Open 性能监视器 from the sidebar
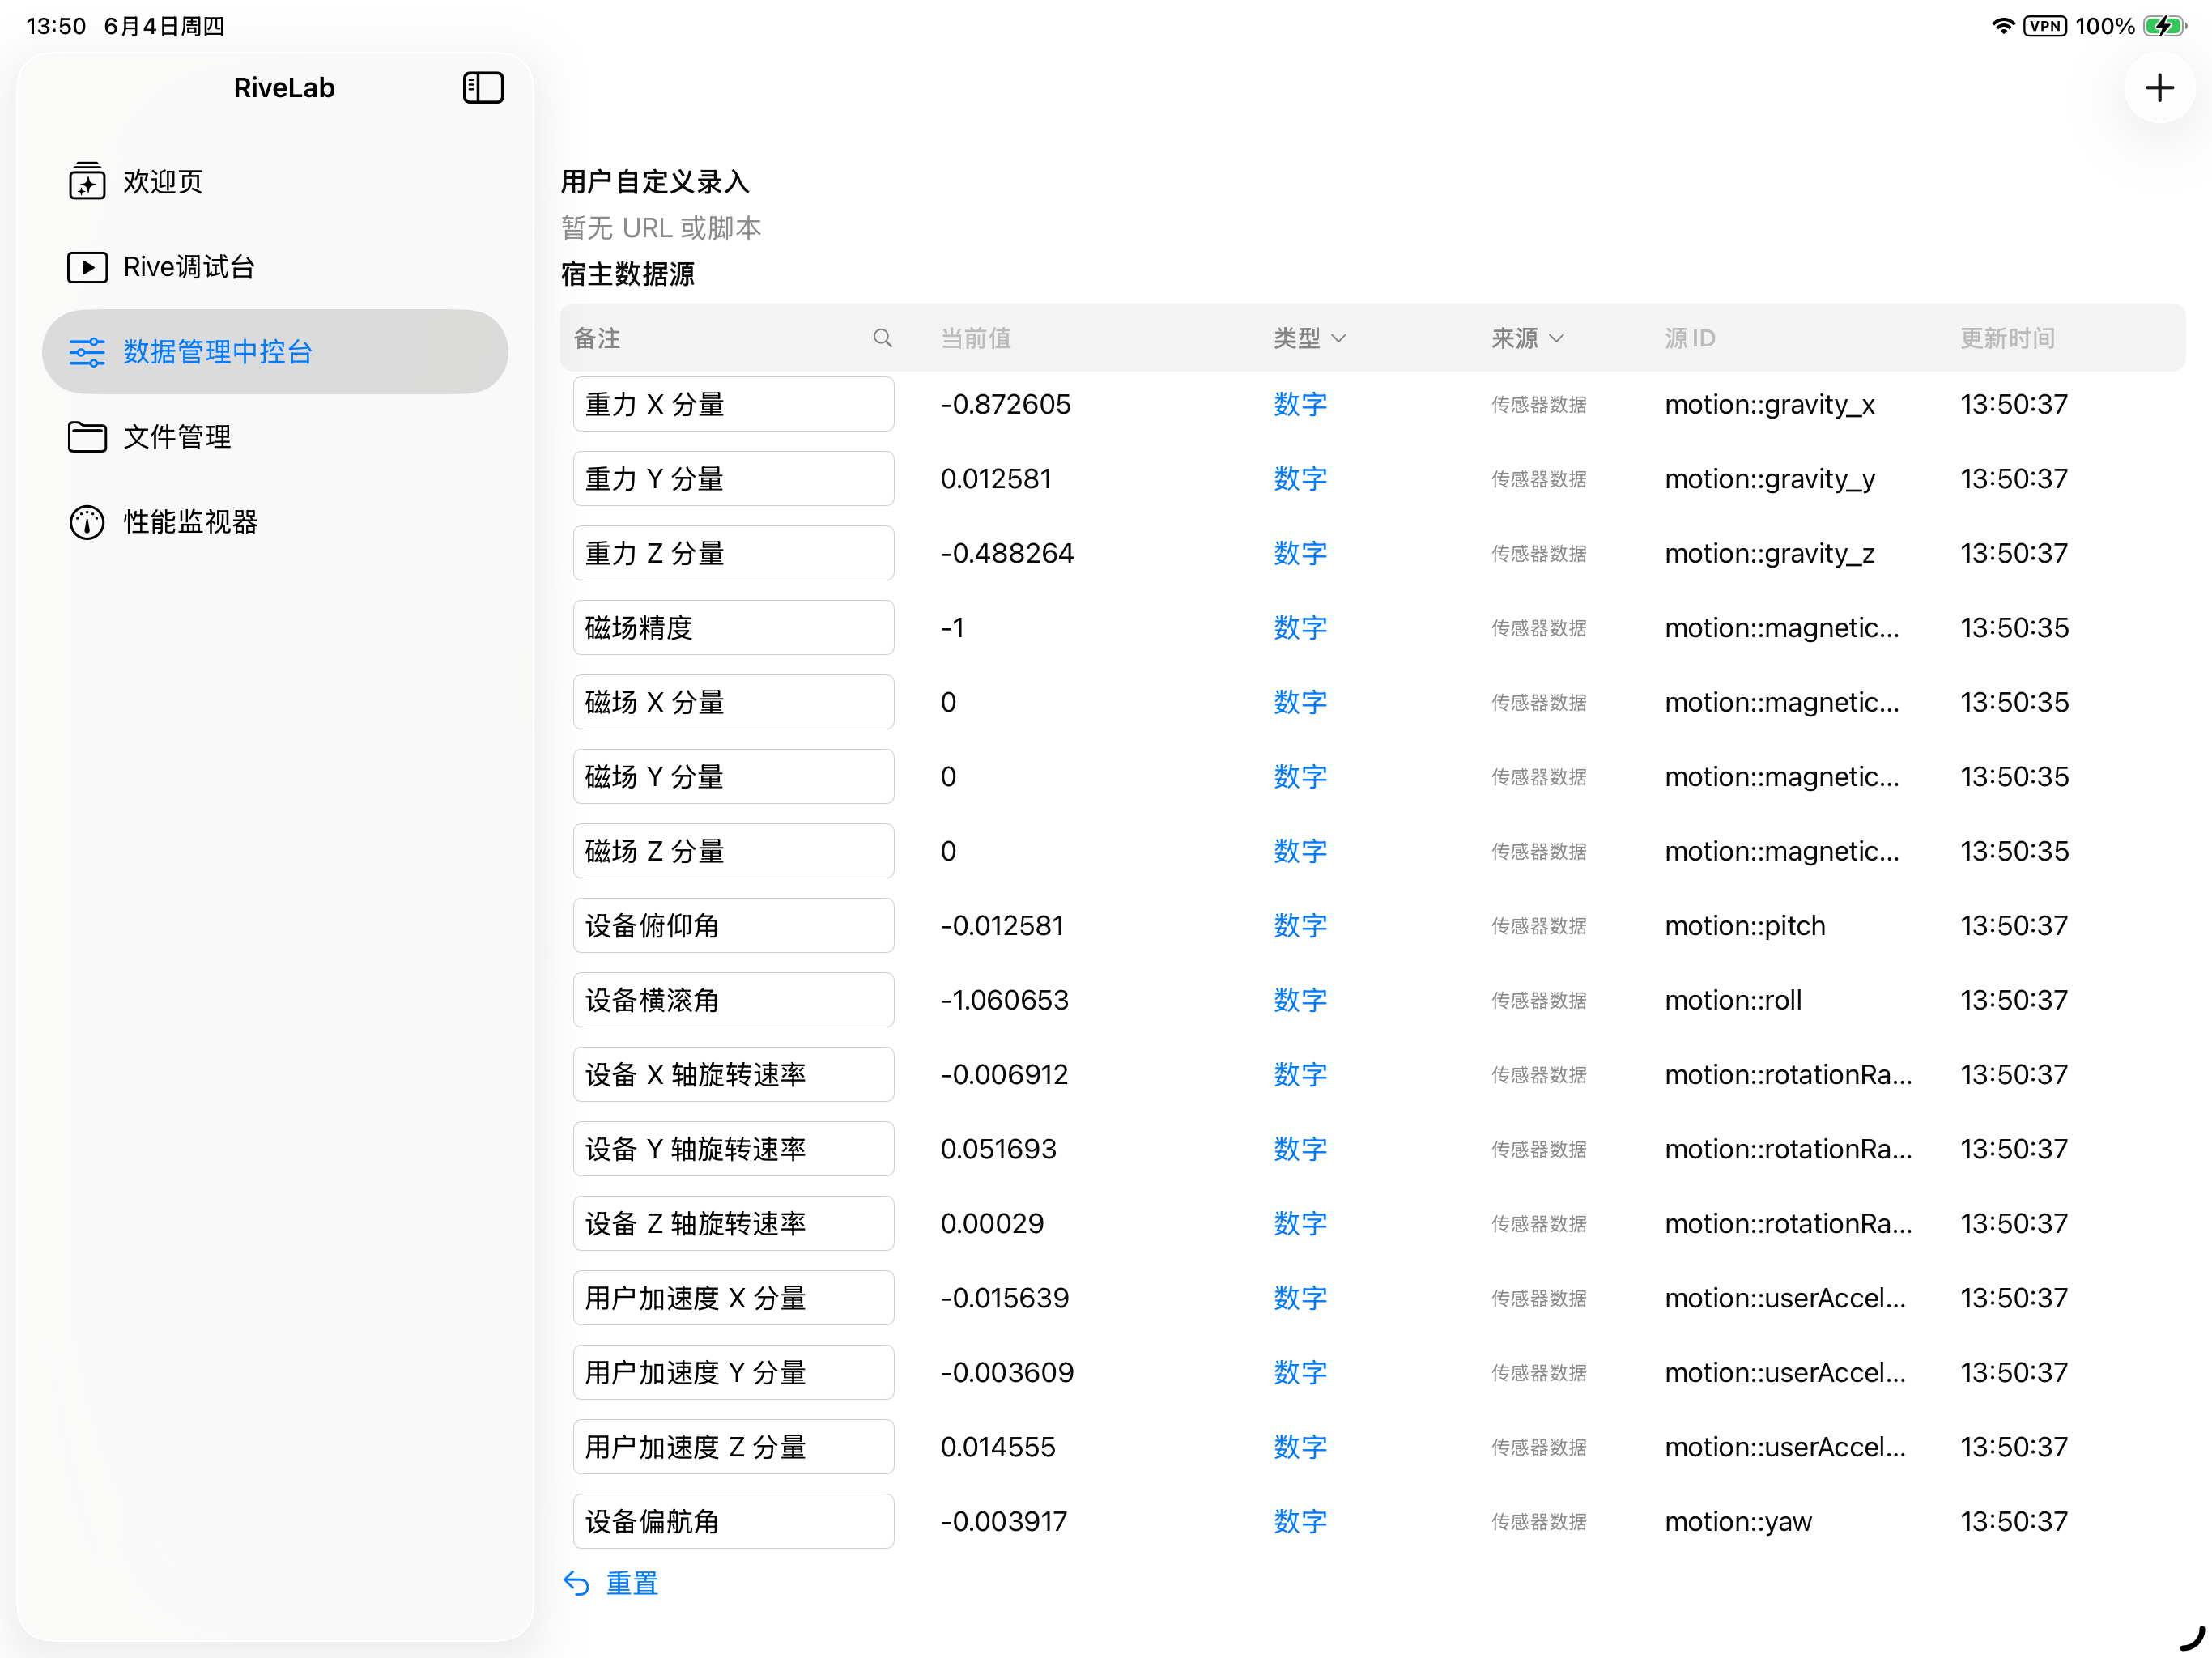2212x1658 pixels. pos(275,522)
